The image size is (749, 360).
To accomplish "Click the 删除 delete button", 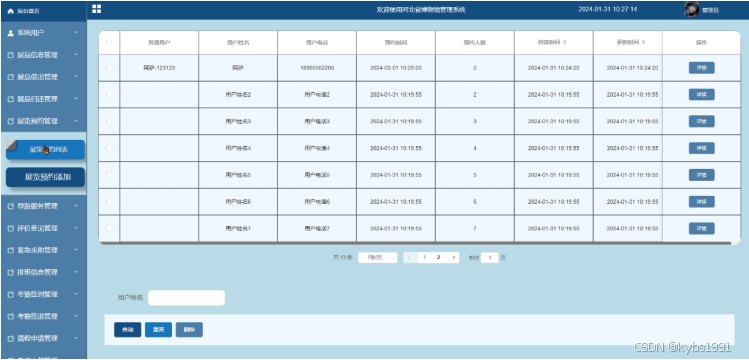I will pyautogui.click(x=189, y=329).
